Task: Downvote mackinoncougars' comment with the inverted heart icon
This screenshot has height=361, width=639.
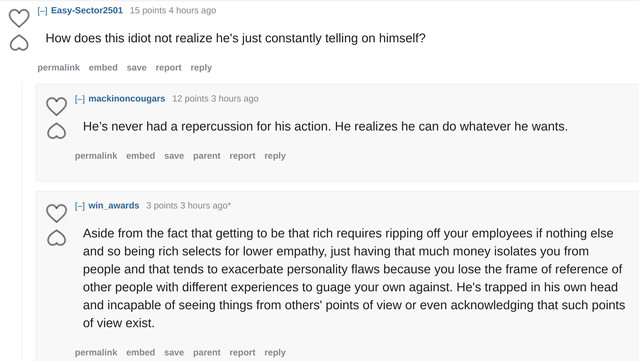Action: tap(56, 131)
